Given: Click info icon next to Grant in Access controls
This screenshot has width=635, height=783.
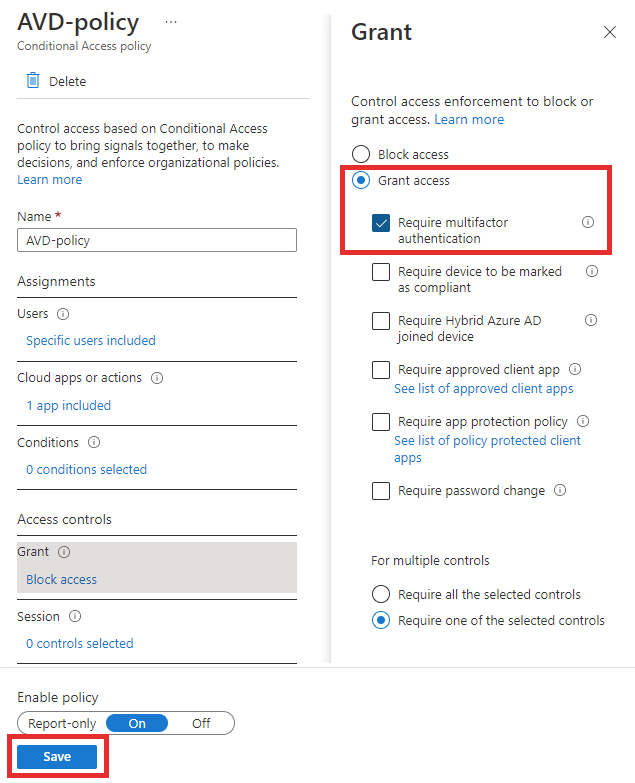Looking at the screenshot, I should (64, 552).
